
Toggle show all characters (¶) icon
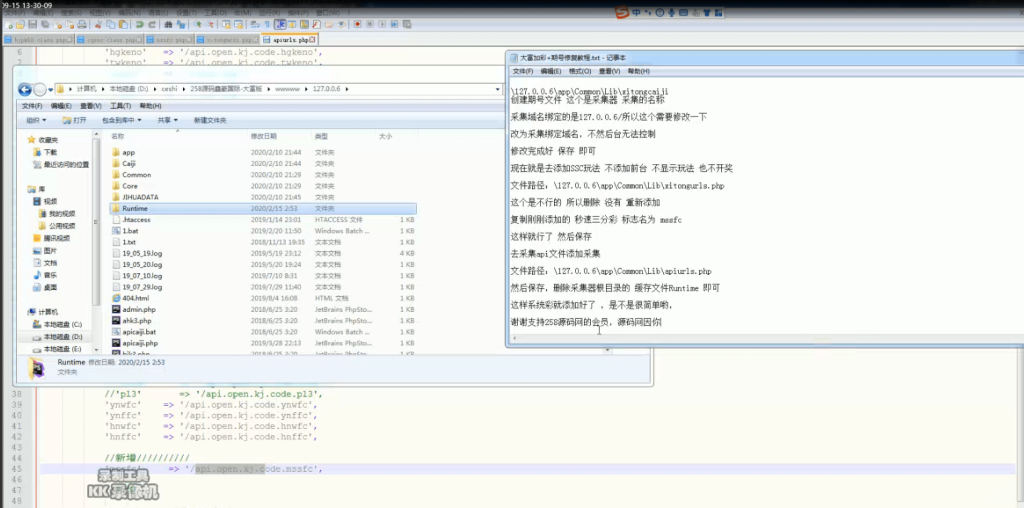click(x=267, y=24)
